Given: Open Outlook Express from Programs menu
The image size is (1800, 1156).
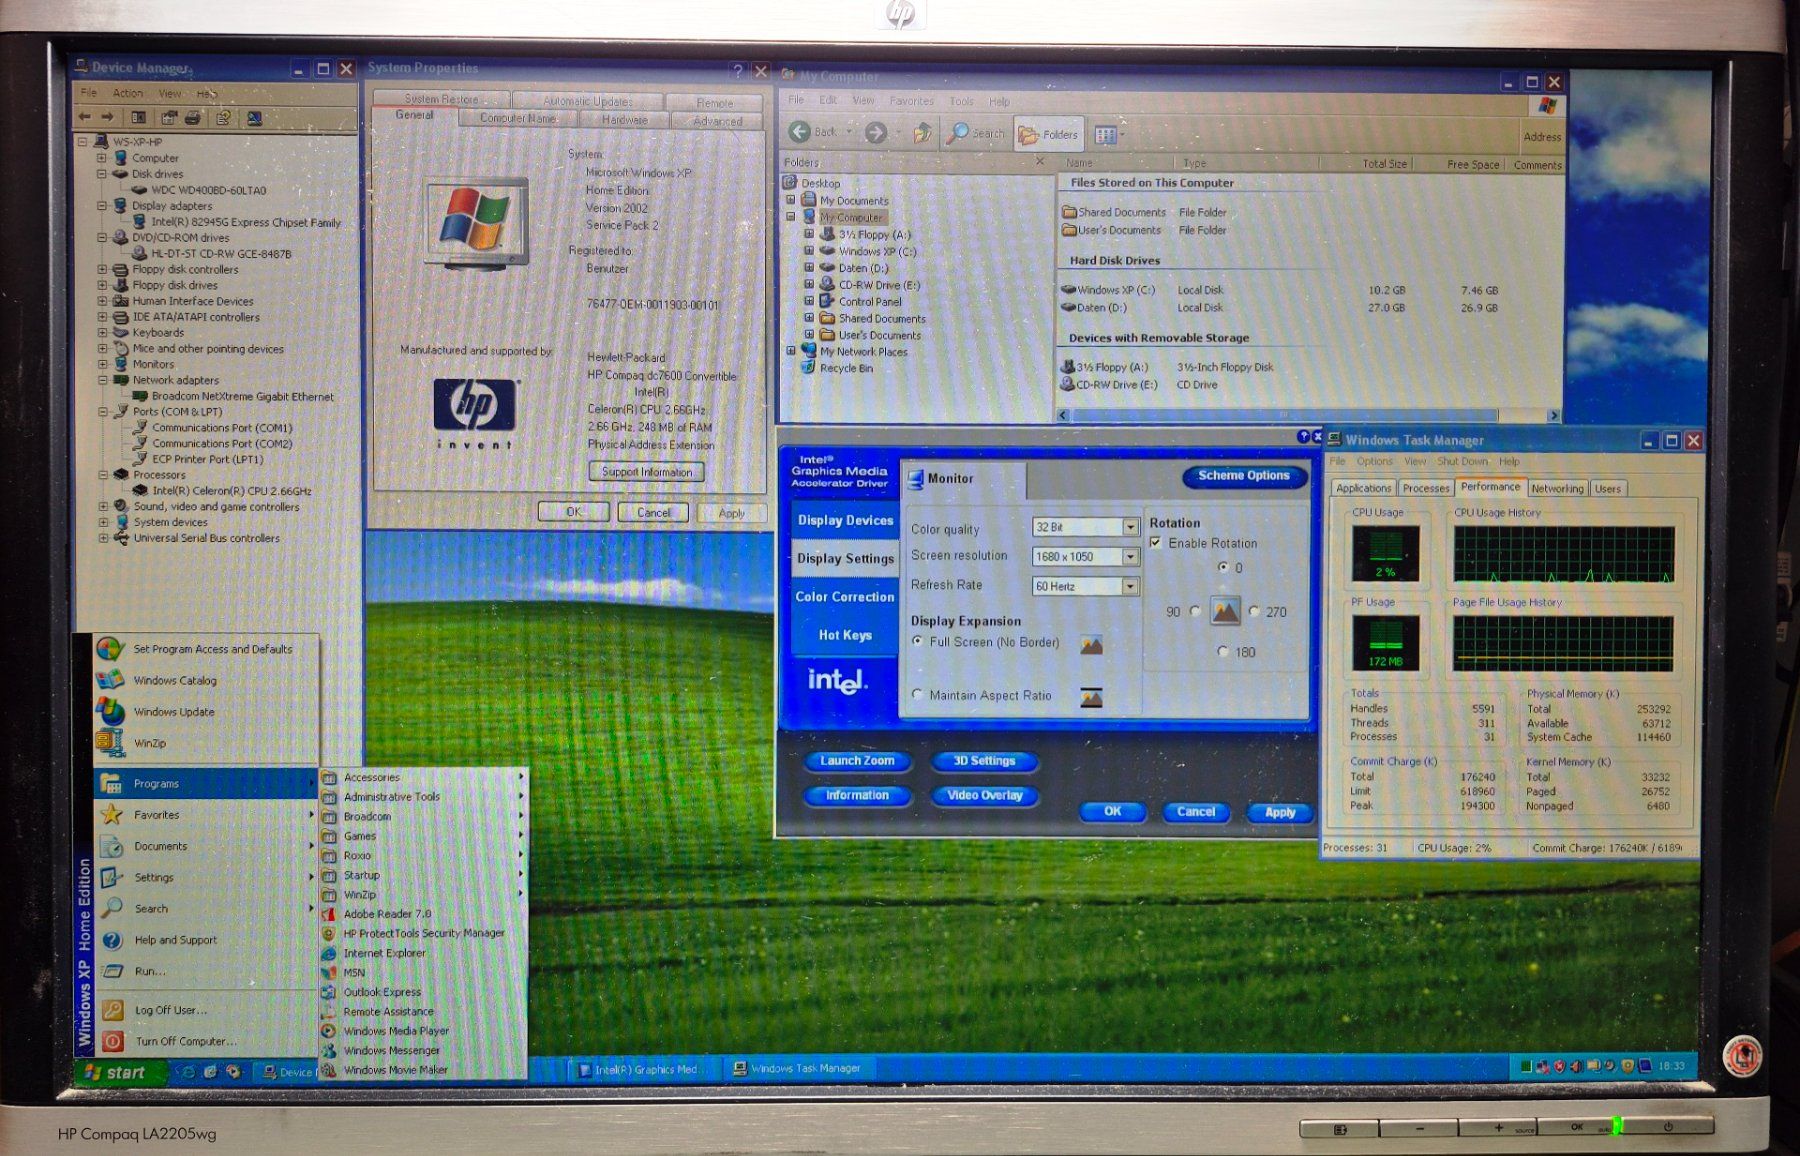Looking at the screenshot, I should click(x=382, y=992).
